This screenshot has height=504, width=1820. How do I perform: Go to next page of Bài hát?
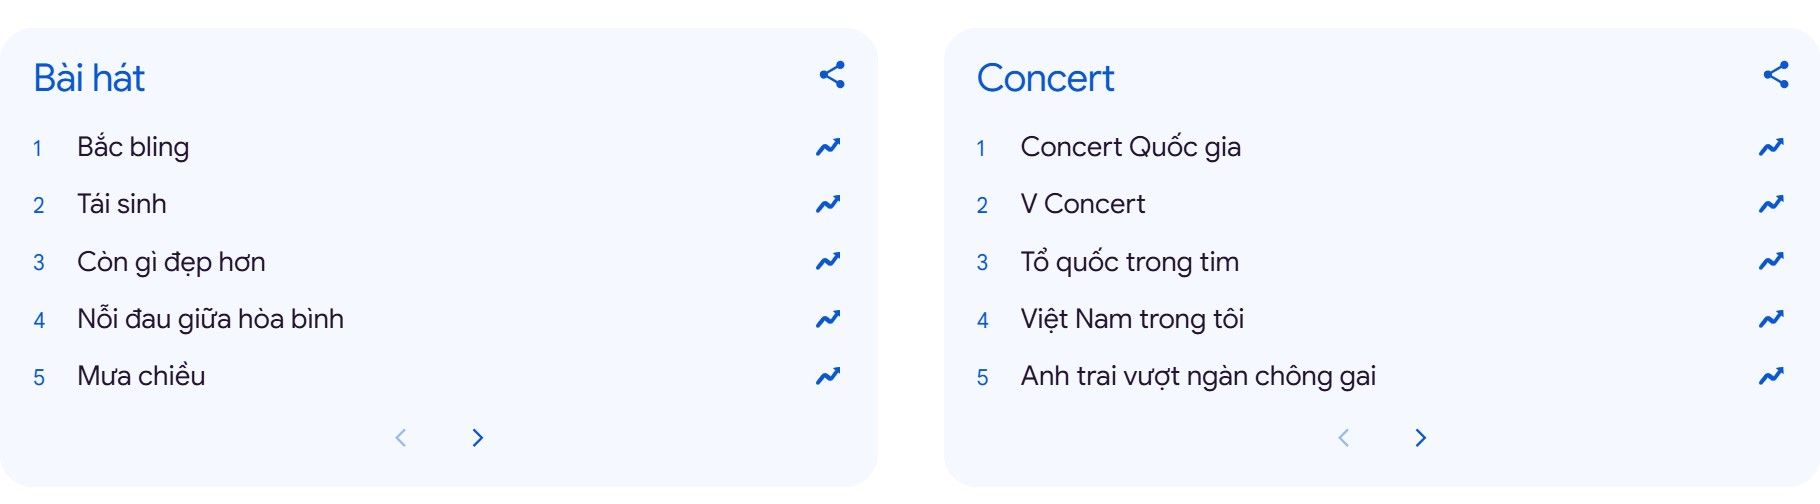point(478,438)
